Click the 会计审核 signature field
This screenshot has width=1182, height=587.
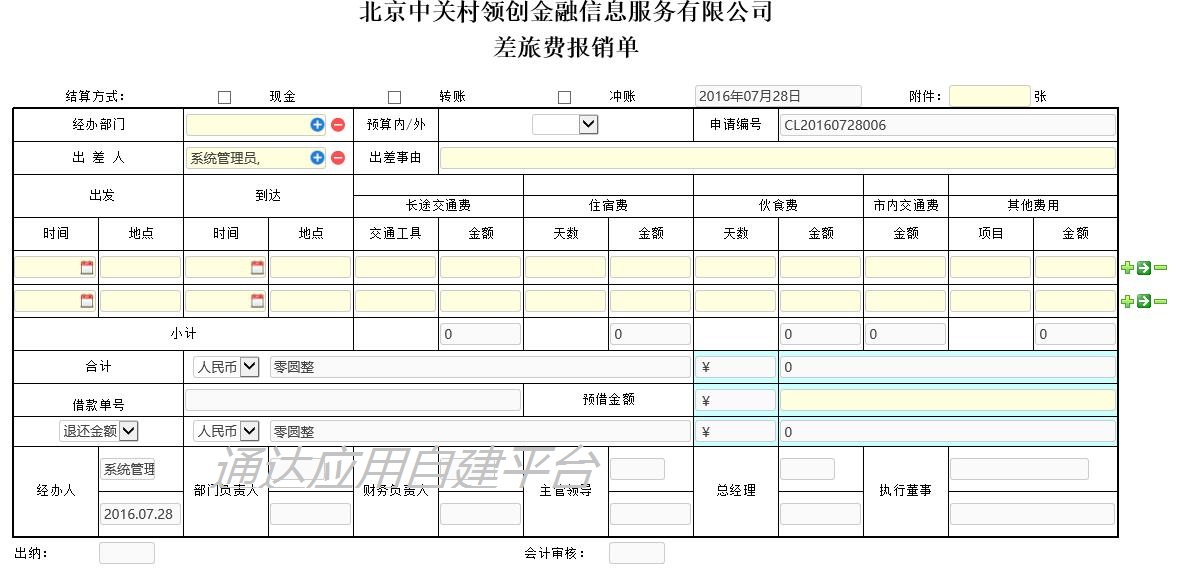[637, 553]
